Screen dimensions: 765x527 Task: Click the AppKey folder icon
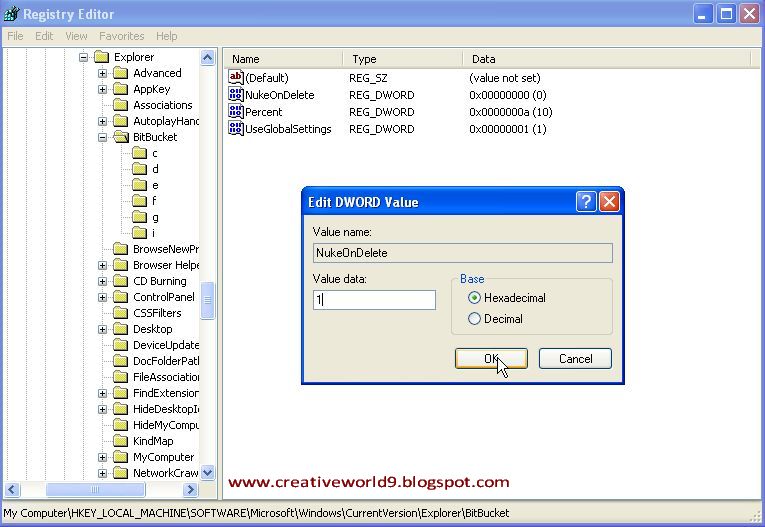pos(121,89)
